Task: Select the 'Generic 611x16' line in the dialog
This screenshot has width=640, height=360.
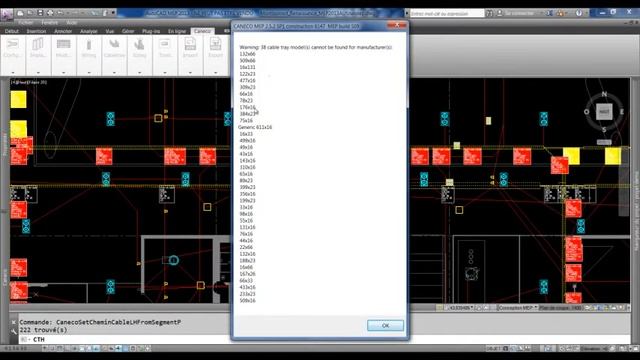Action: tap(255, 127)
